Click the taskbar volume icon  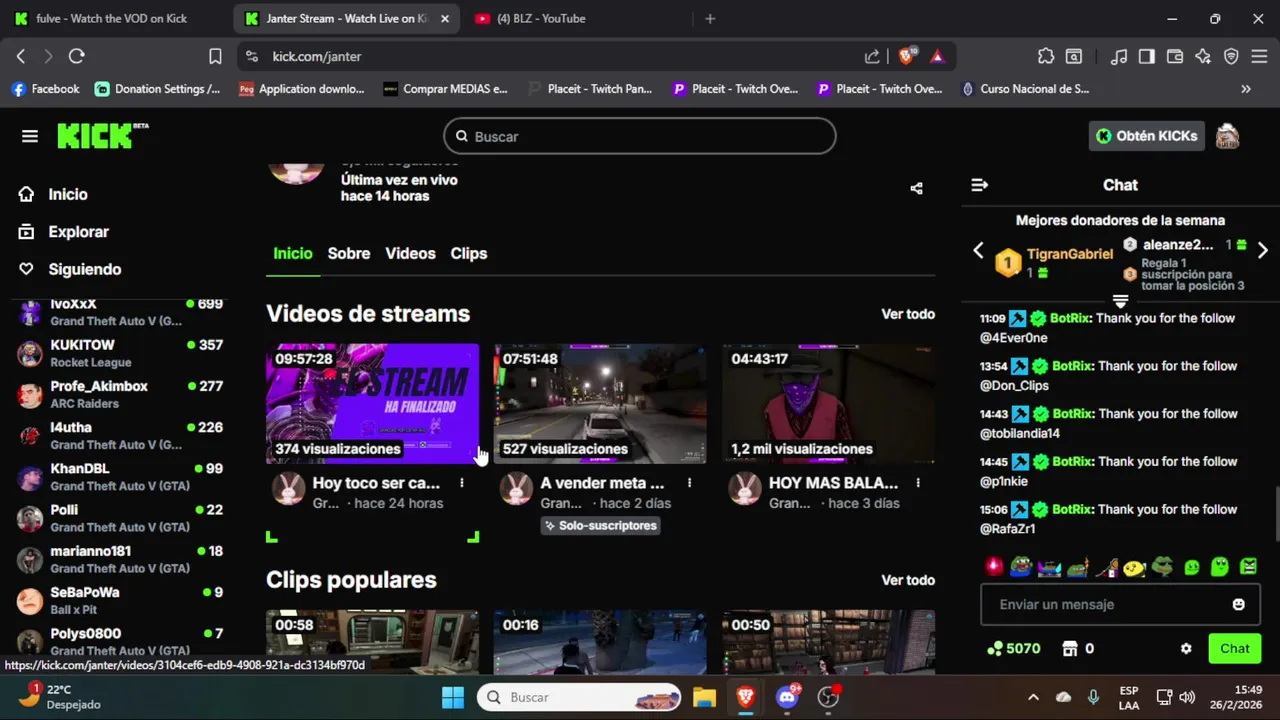[1187, 697]
